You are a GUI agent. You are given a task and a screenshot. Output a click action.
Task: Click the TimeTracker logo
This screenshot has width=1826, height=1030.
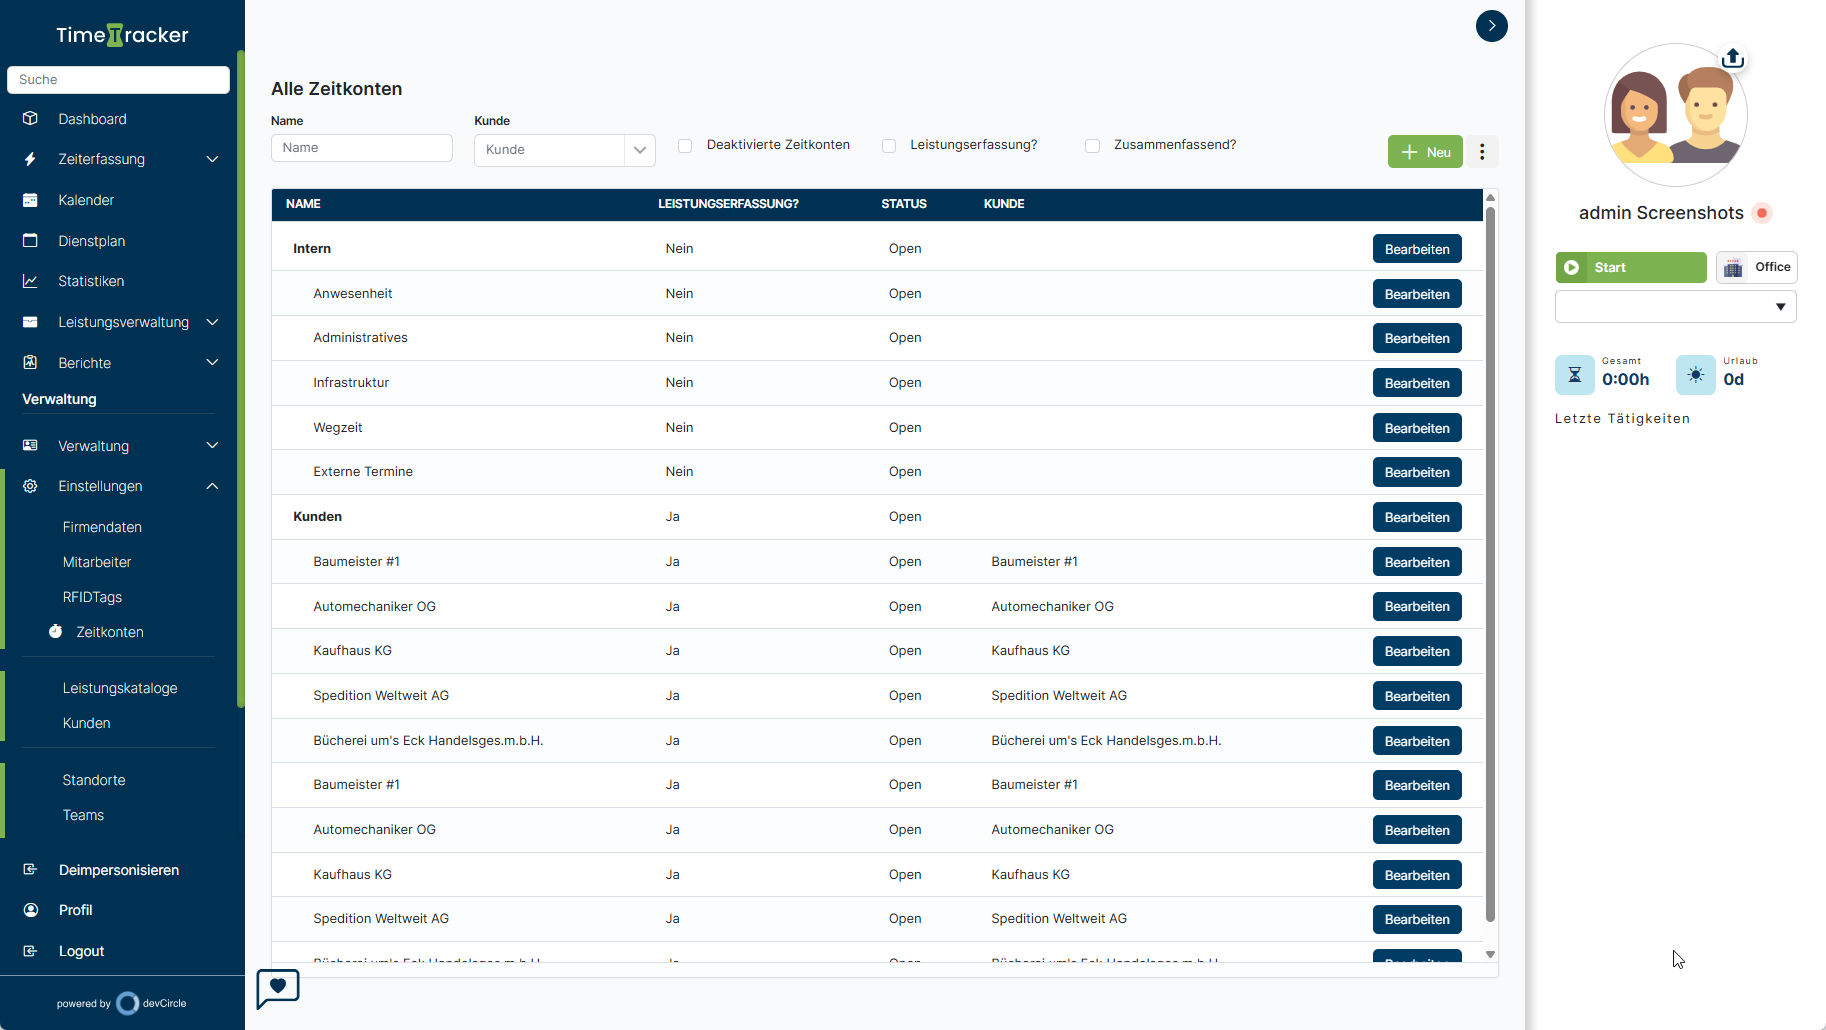click(x=122, y=35)
